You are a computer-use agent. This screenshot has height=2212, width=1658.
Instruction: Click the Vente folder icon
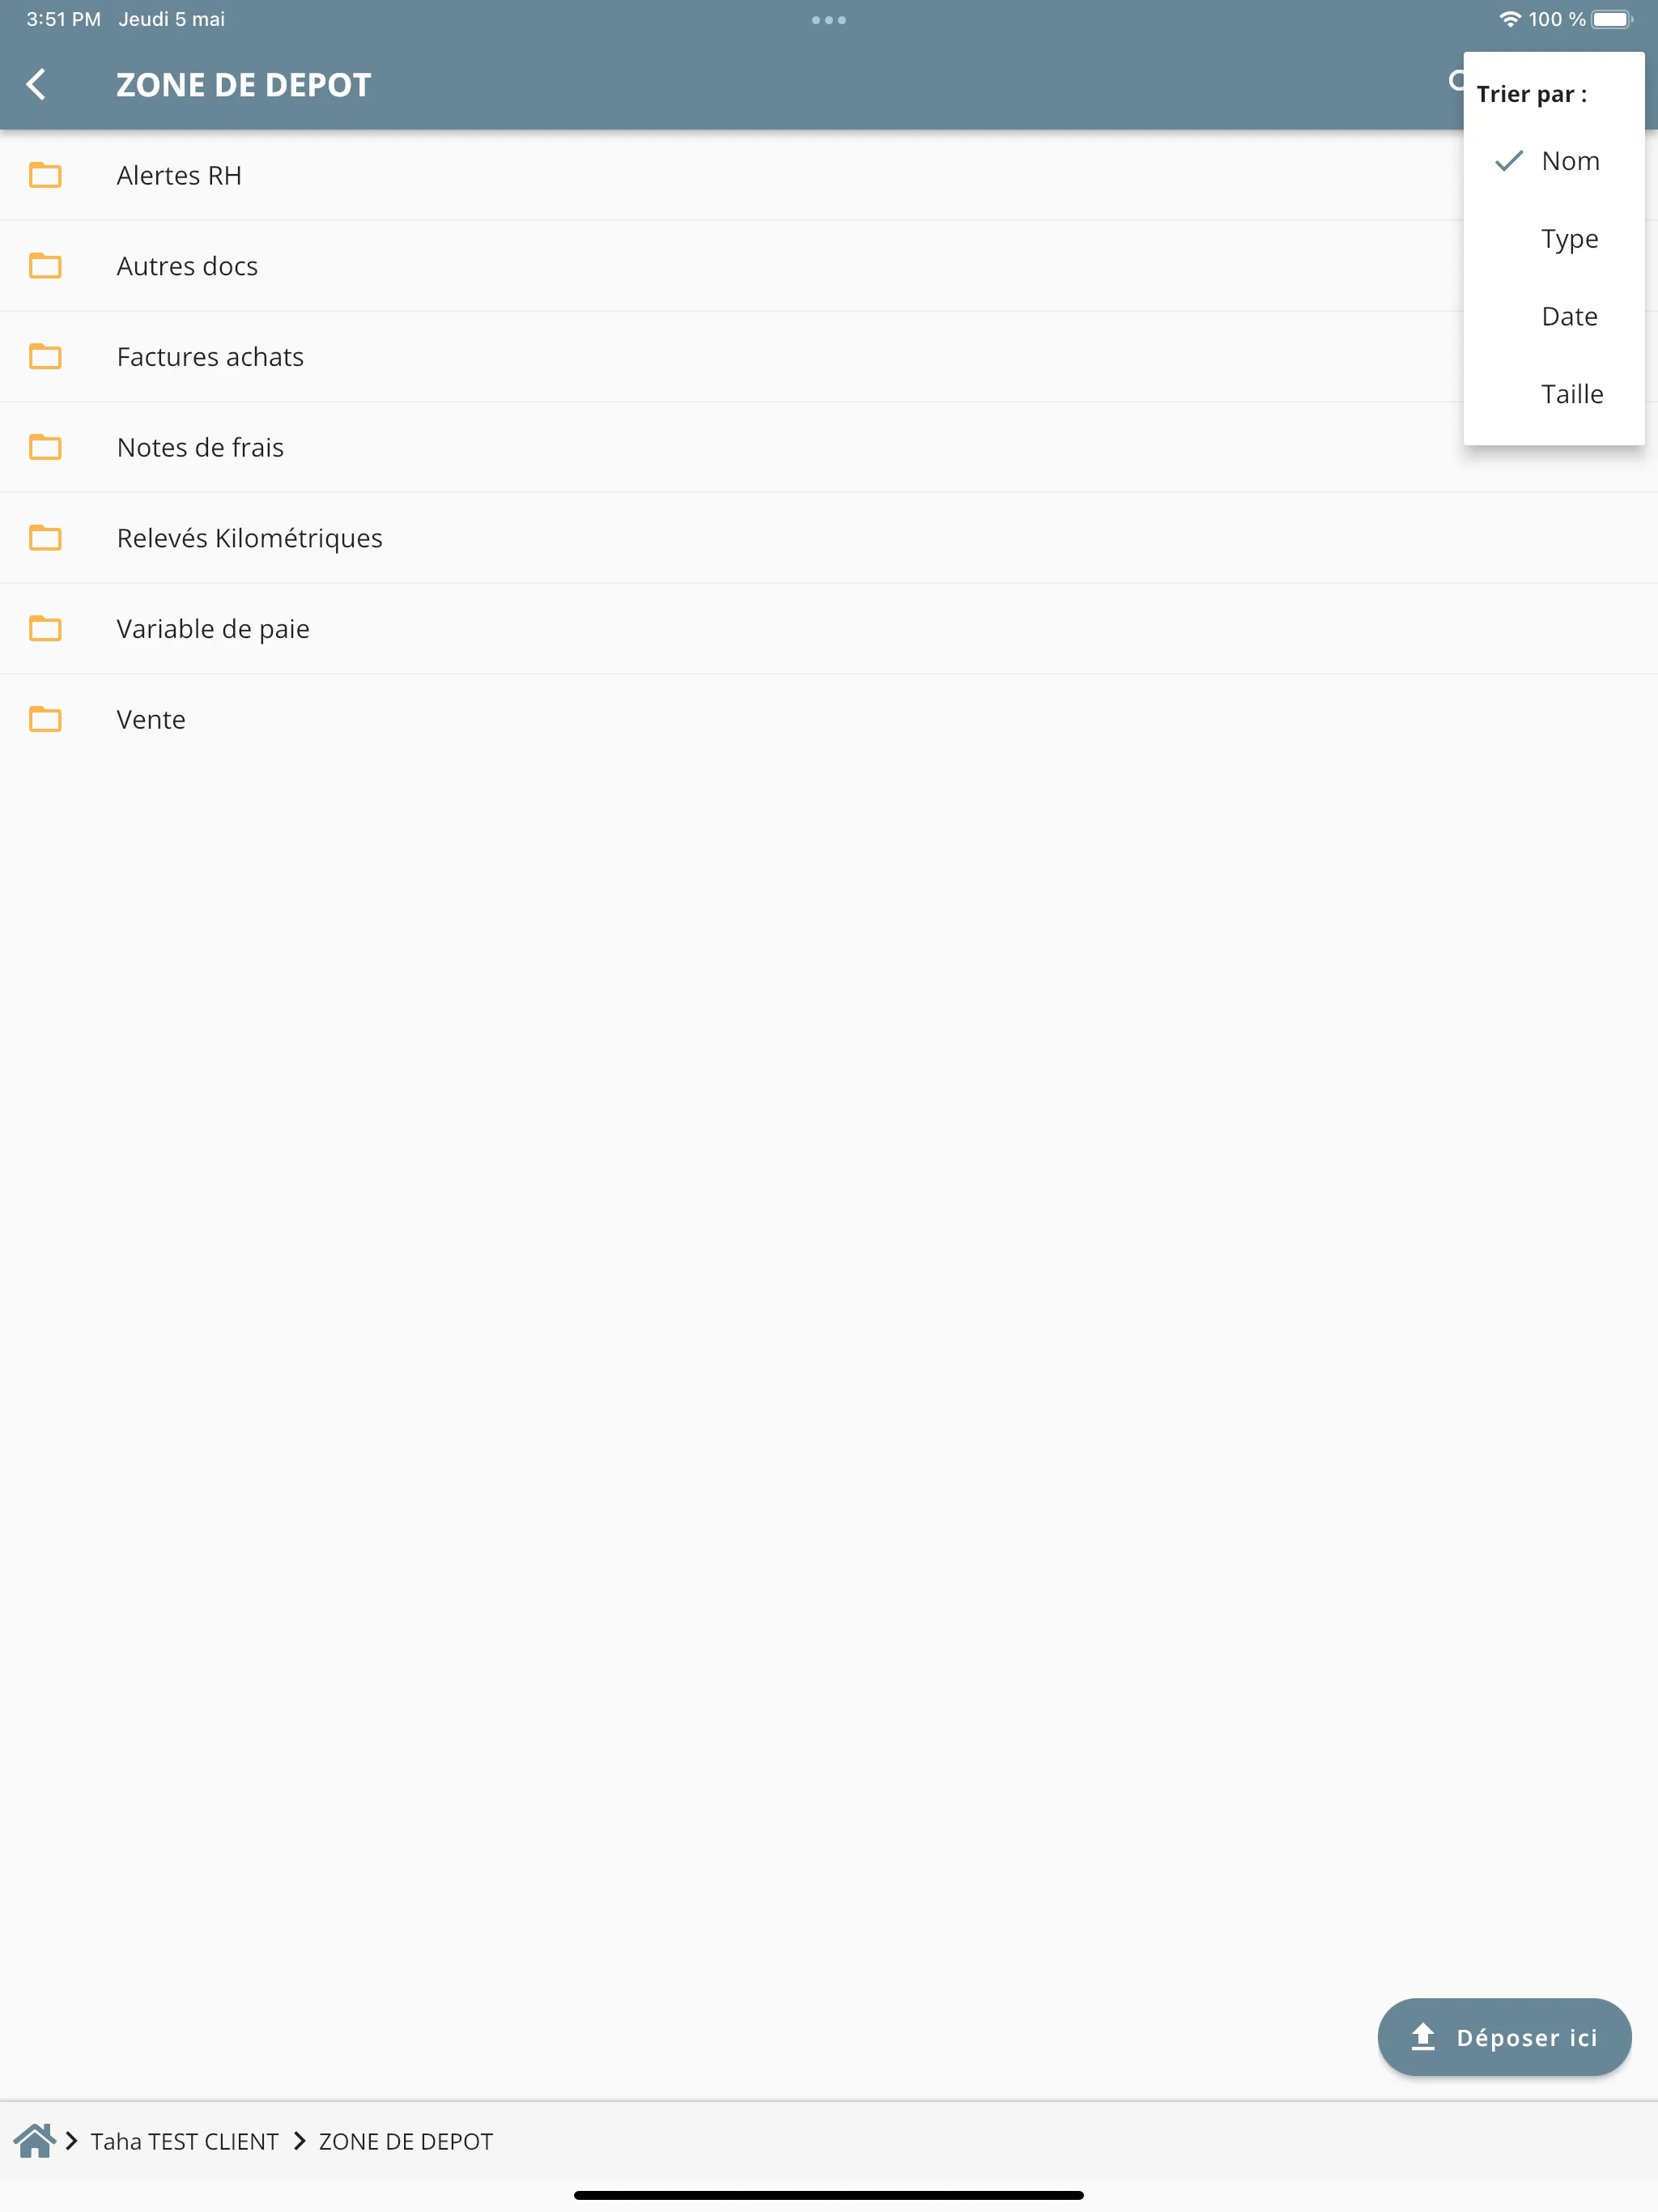coord(45,719)
